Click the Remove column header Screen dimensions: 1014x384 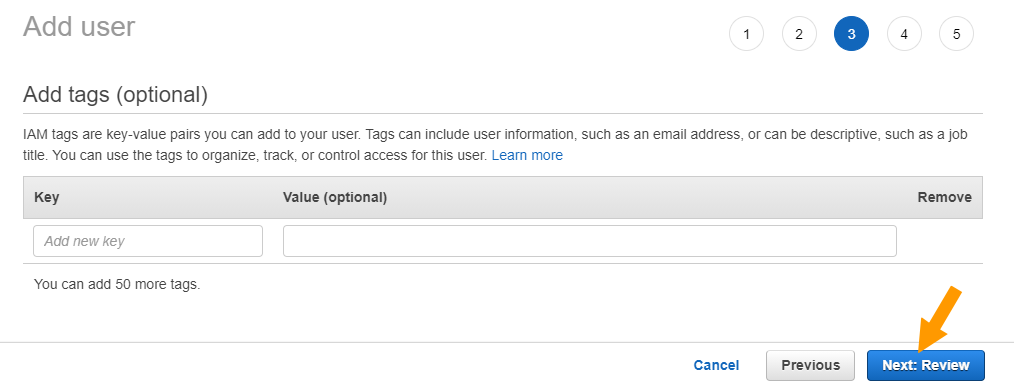click(x=944, y=197)
